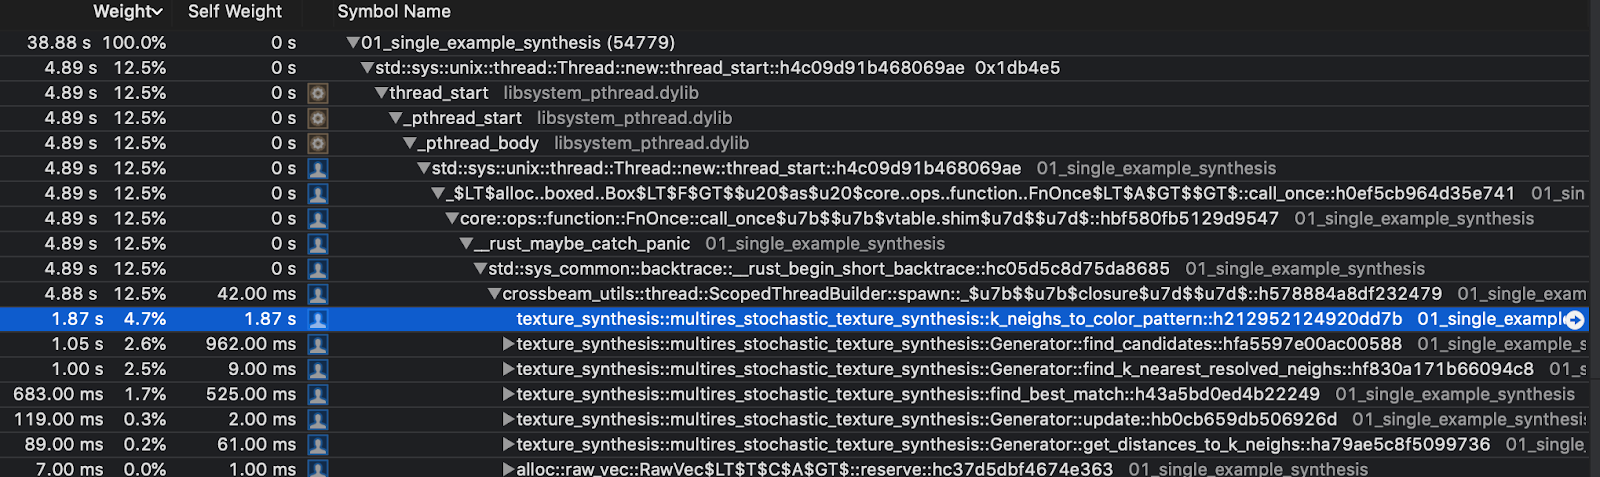The width and height of the screenshot is (1600, 477).
Task: Click the Self Weight column header
Action: click(235, 12)
